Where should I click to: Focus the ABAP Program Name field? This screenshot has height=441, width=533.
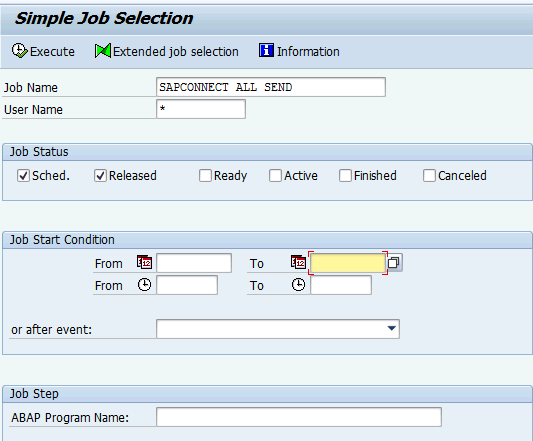click(299, 417)
